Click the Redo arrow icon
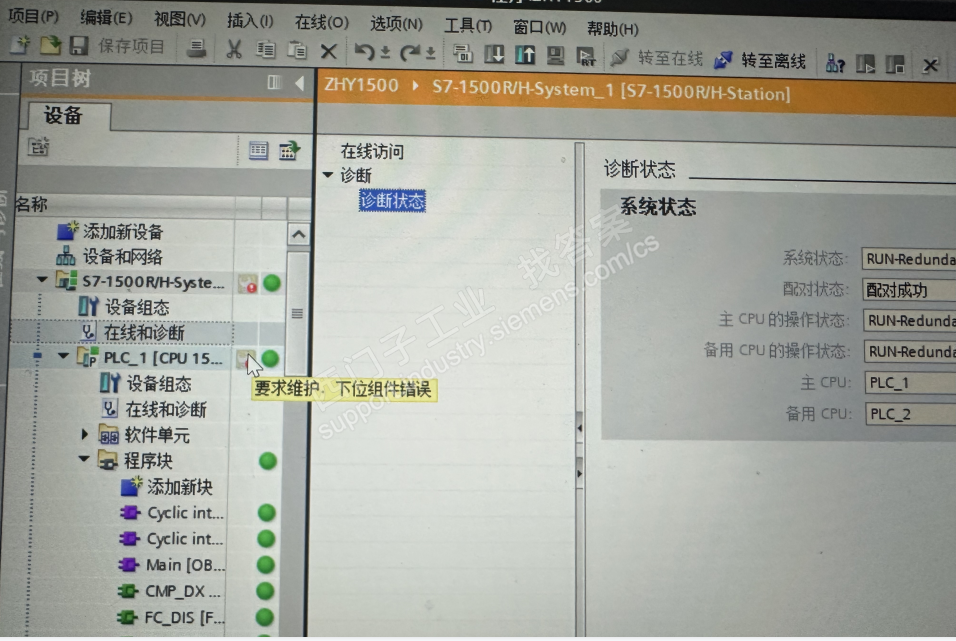 point(410,52)
